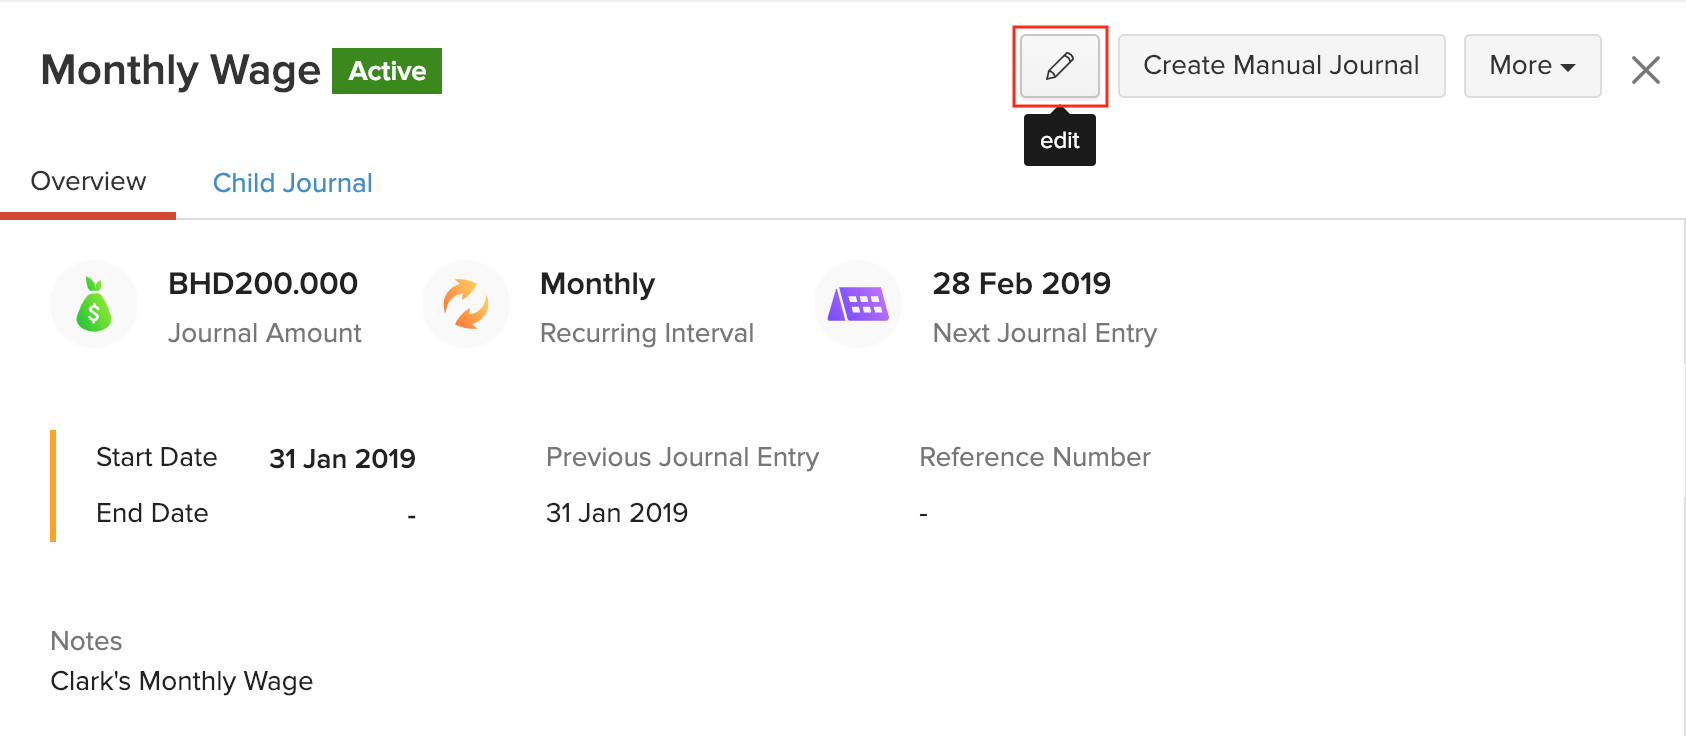Click the More button's down arrow chevron
This screenshot has height=736, width=1686.
click(x=1566, y=67)
